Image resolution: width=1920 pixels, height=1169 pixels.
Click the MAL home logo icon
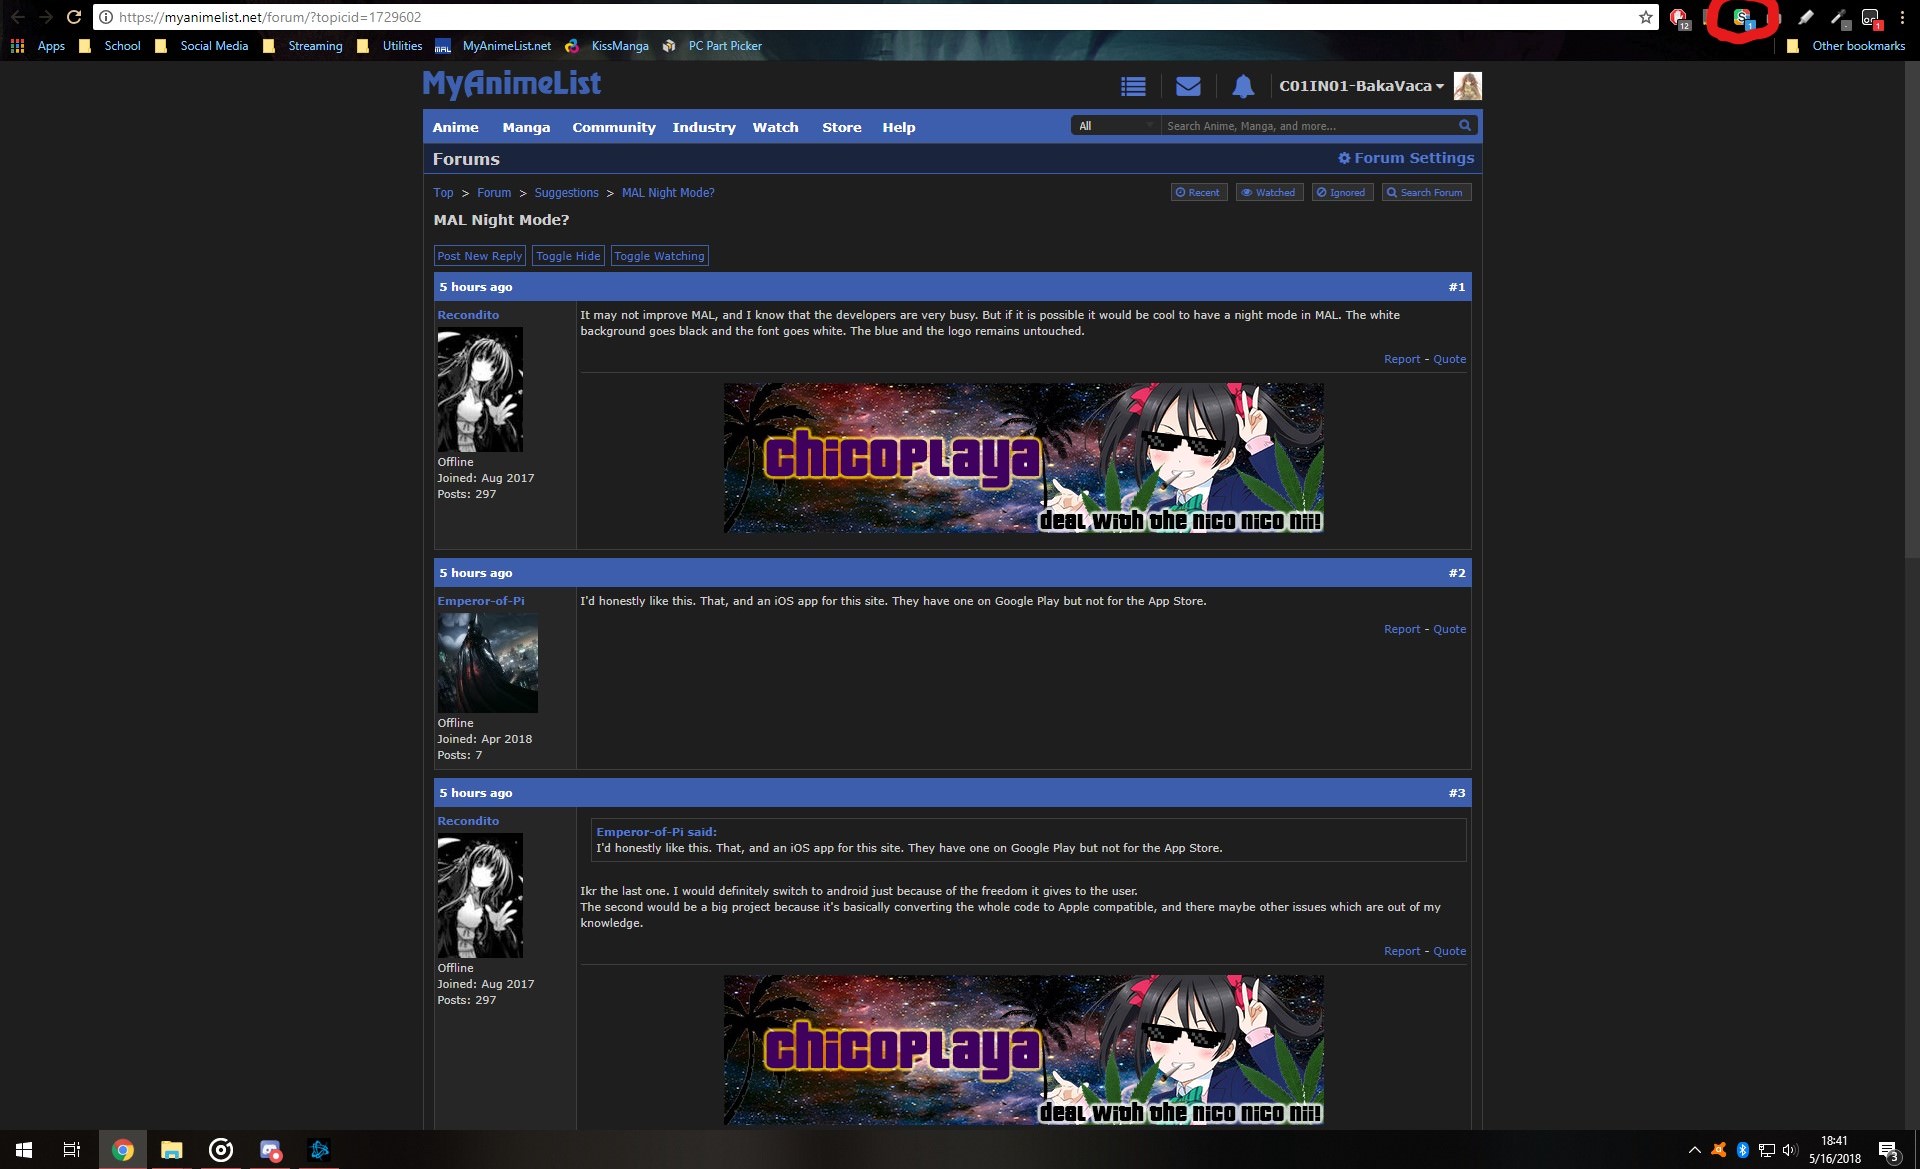click(x=512, y=85)
